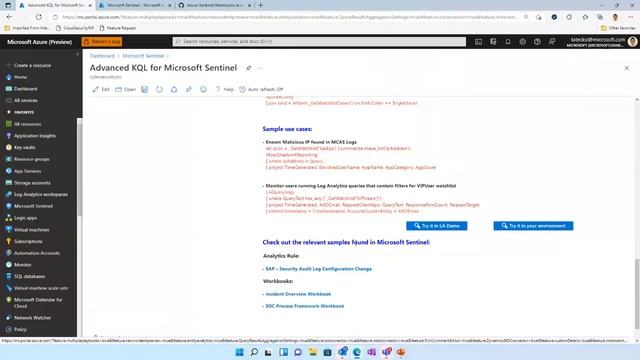Open the directories and subscriptions filter icon

pyautogui.click(x=493, y=42)
